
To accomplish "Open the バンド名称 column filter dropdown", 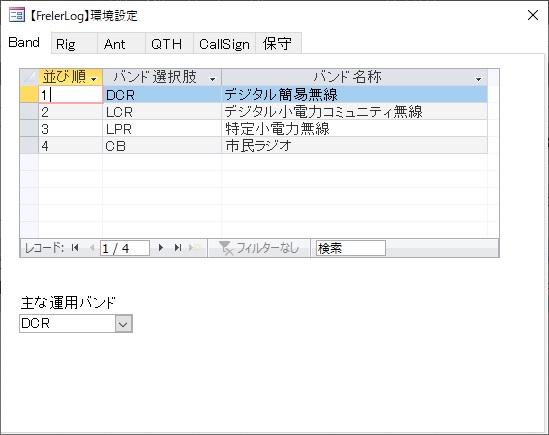I will point(479,80).
